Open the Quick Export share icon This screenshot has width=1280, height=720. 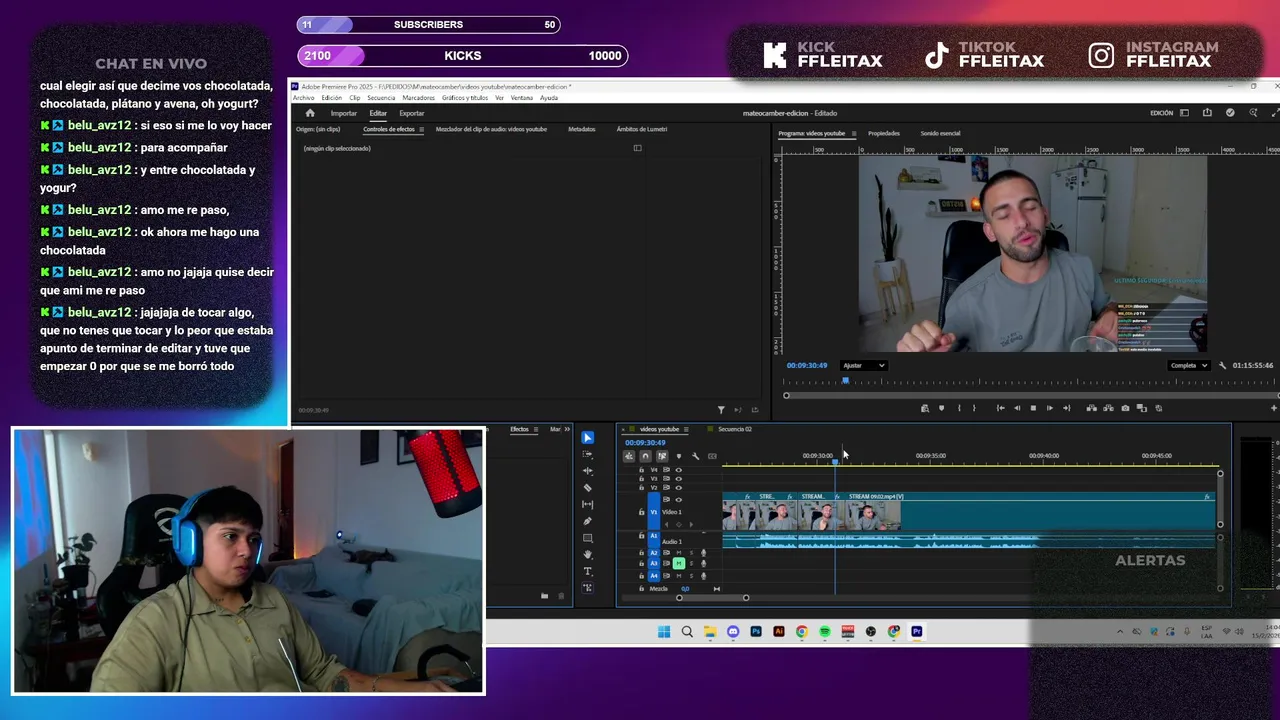click(x=1207, y=113)
